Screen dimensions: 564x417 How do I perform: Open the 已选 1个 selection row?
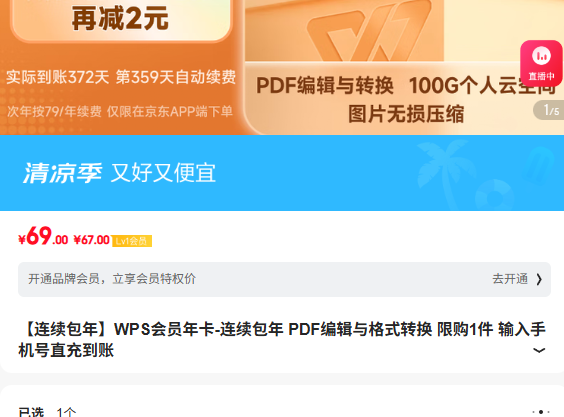click(x=282, y=411)
